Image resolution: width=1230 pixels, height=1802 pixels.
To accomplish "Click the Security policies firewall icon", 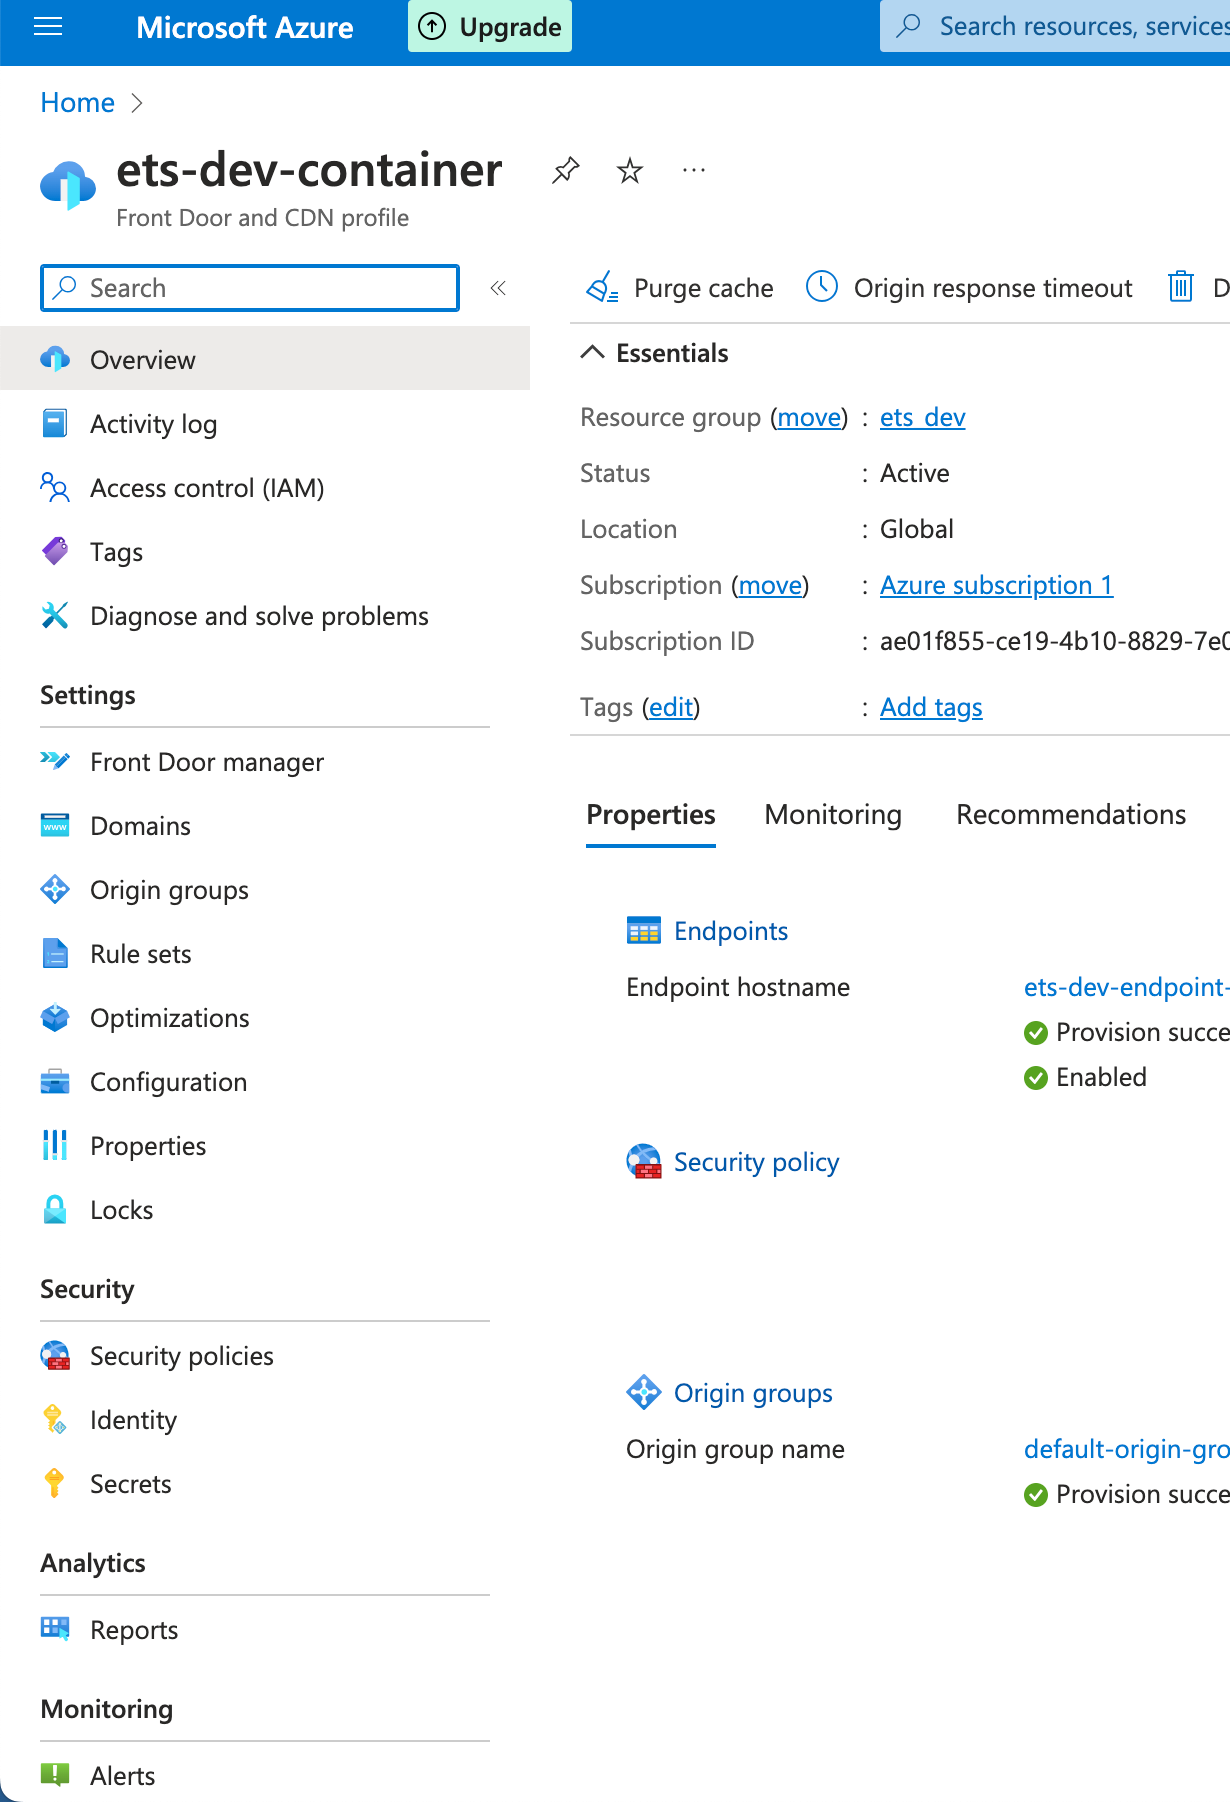I will (55, 1355).
